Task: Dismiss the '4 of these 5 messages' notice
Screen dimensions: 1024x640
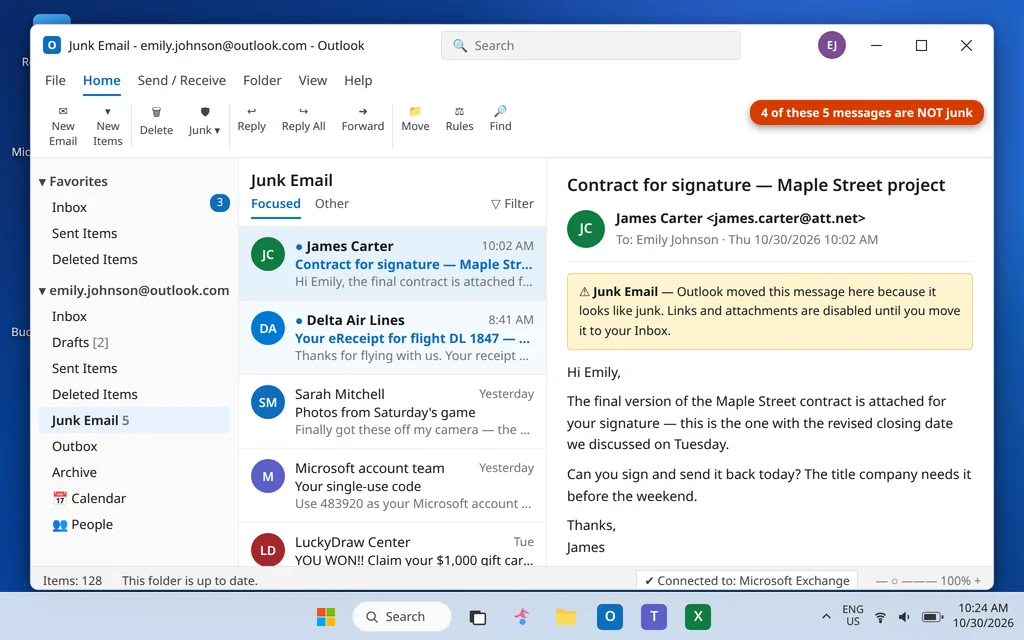Action: click(867, 112)
